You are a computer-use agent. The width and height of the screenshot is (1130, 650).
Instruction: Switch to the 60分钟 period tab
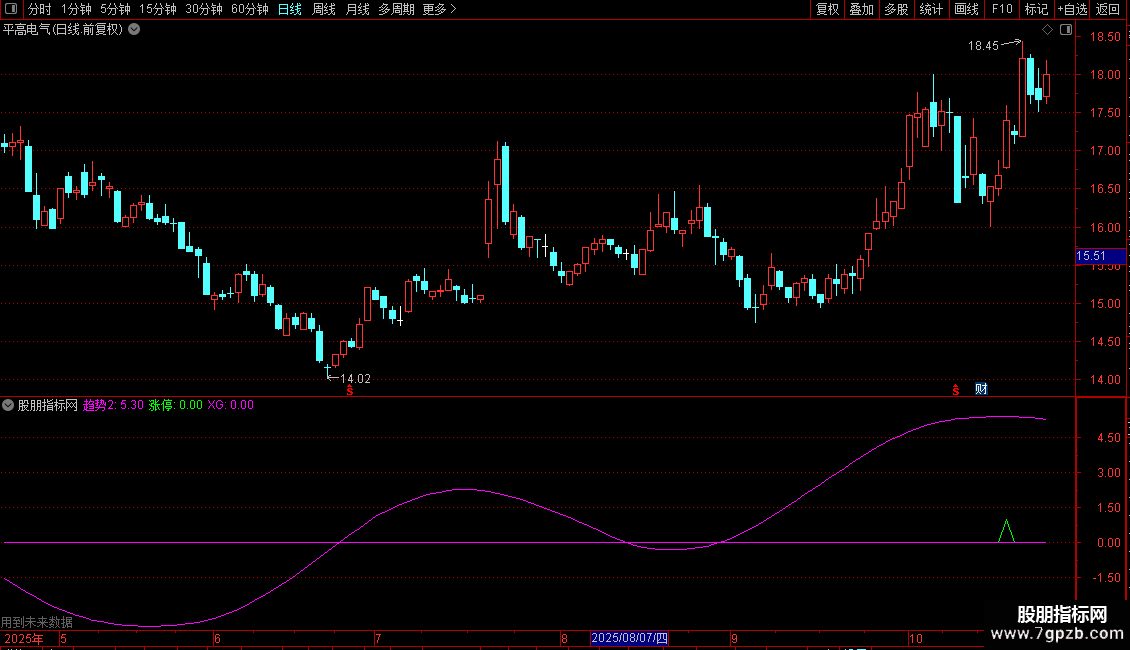(x=249, y=9)
